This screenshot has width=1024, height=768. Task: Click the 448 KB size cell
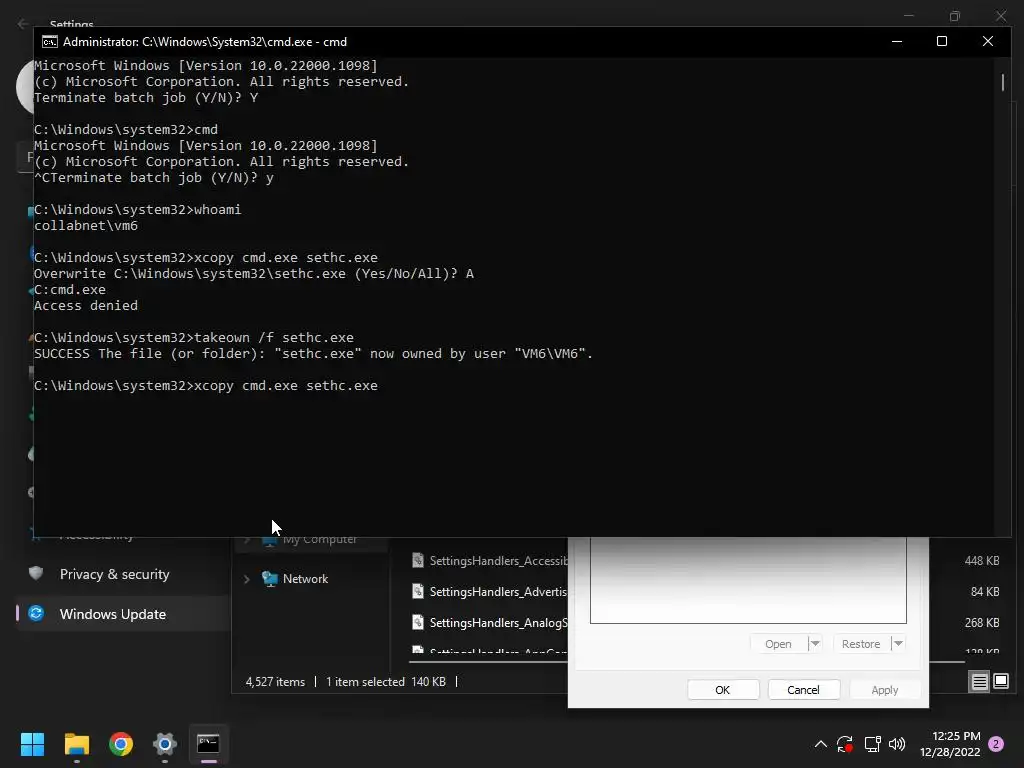point(982,560)
